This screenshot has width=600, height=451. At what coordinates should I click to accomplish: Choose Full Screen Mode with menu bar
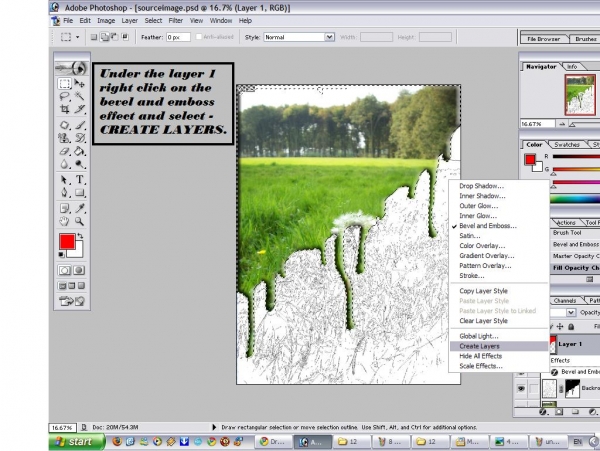(x=72, y=286)
